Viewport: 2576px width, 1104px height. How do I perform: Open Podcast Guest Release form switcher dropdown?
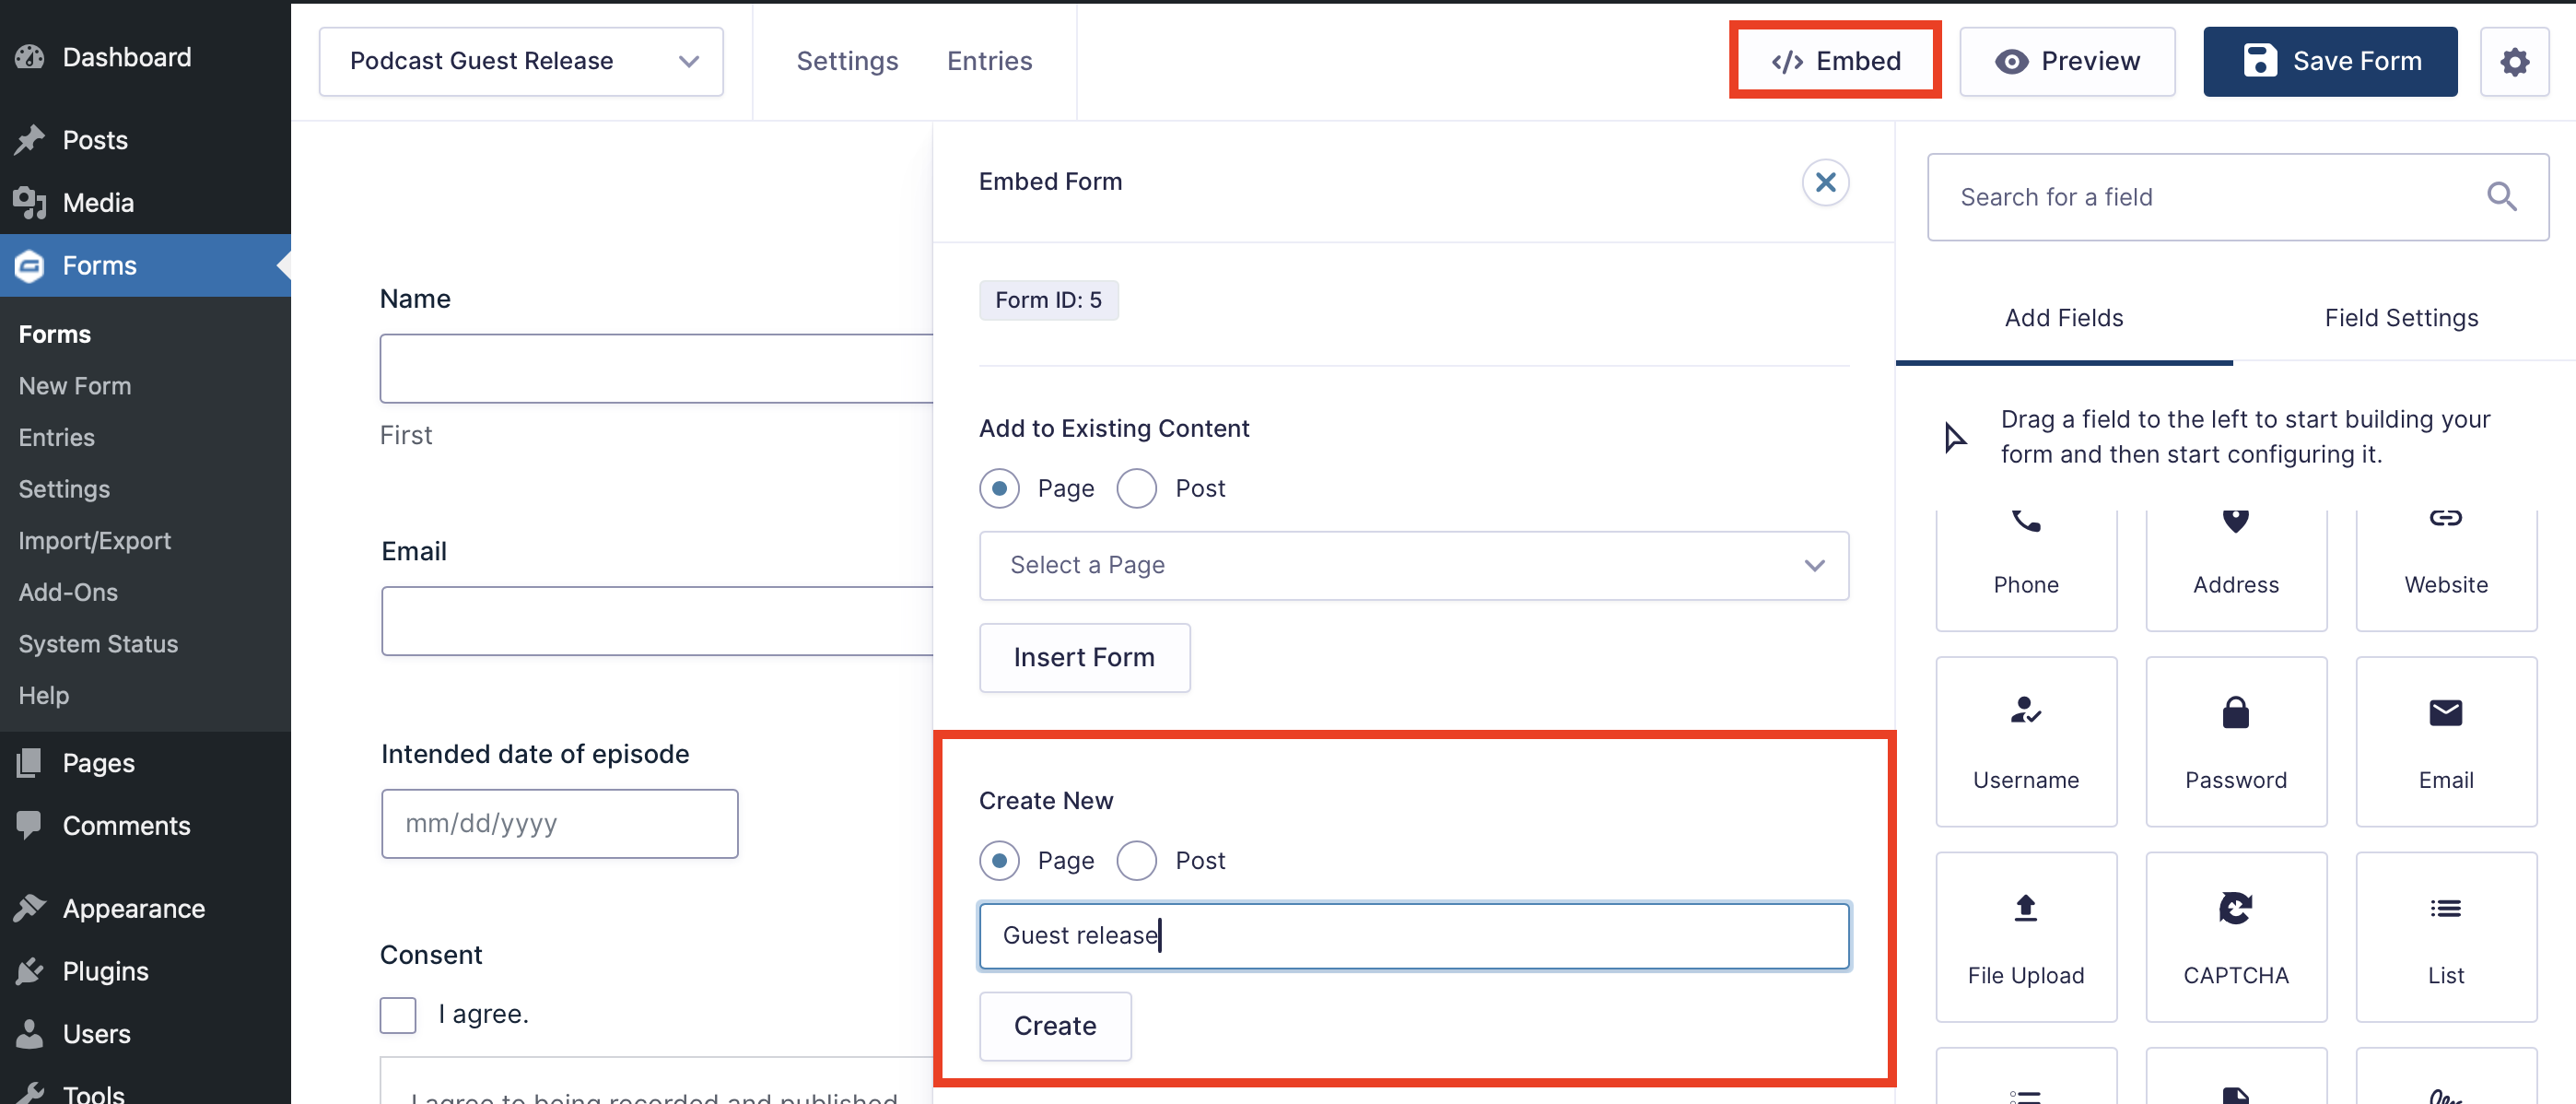point(521,61)
